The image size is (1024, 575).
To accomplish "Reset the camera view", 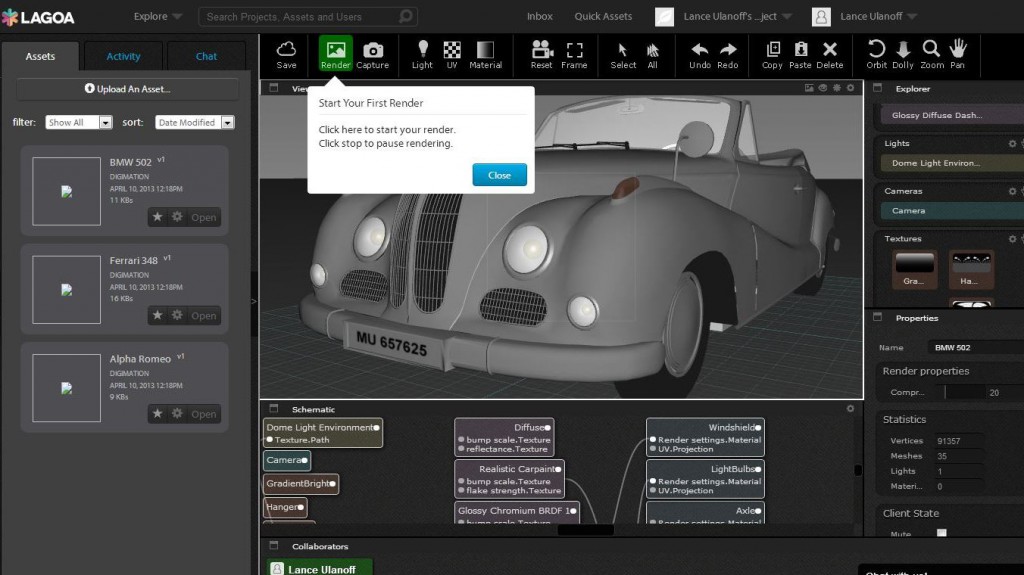I will pos(541,54).
